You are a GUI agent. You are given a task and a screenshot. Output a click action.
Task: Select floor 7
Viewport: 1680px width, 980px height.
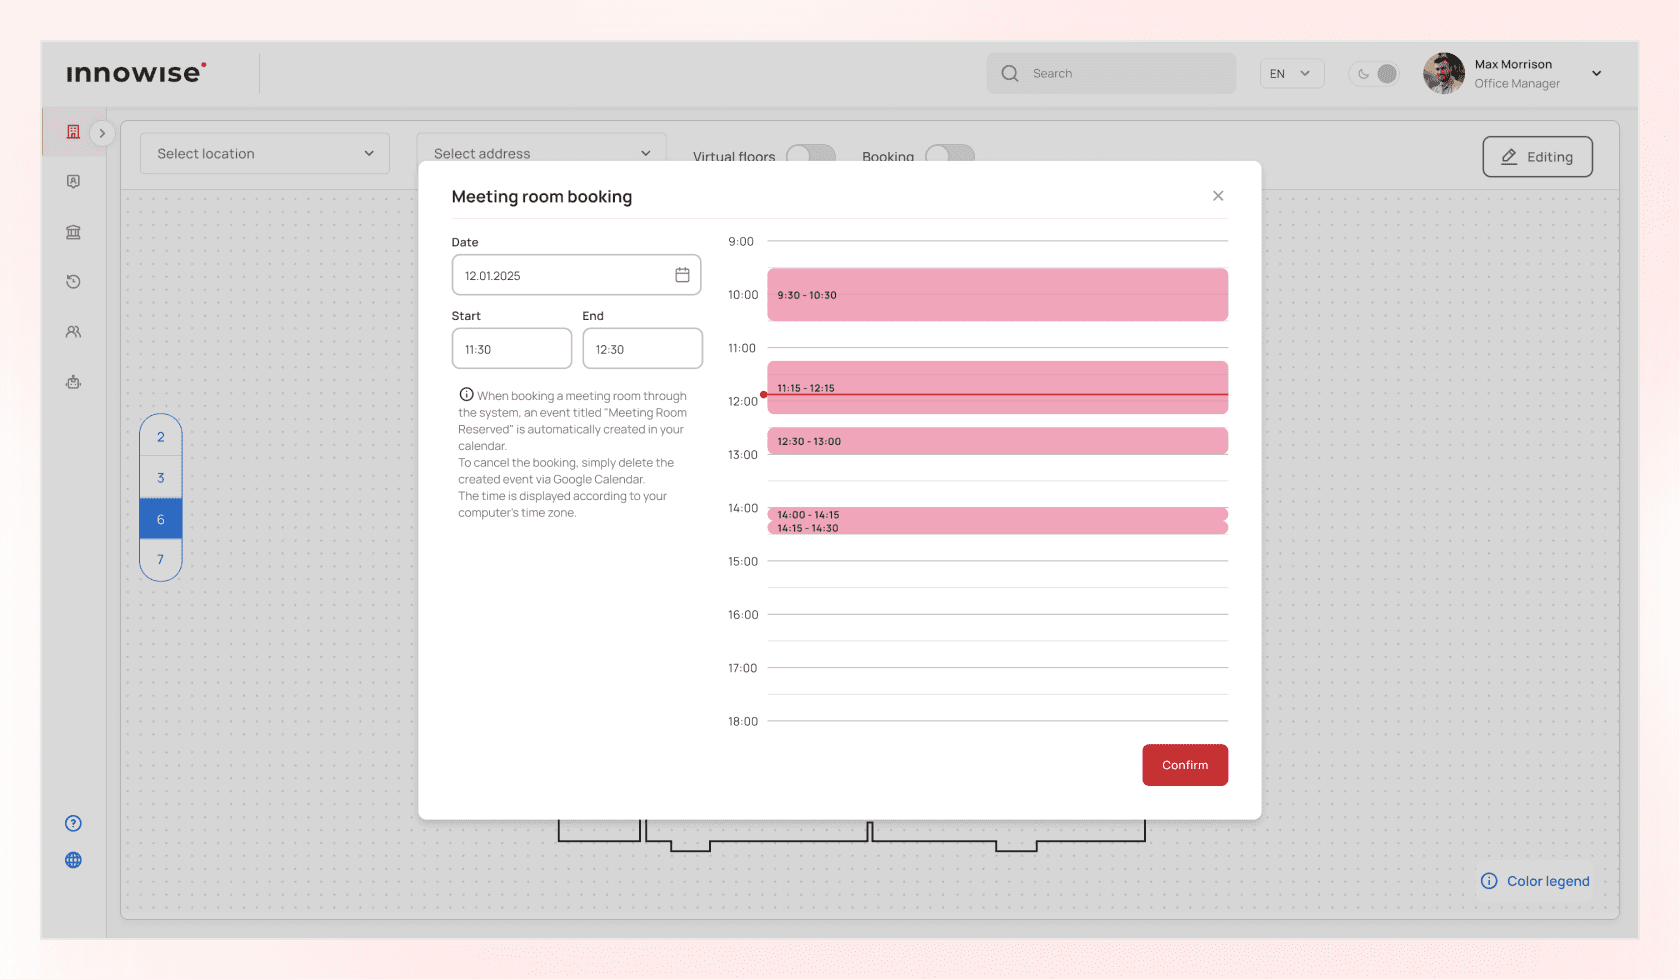coord(161,560)
